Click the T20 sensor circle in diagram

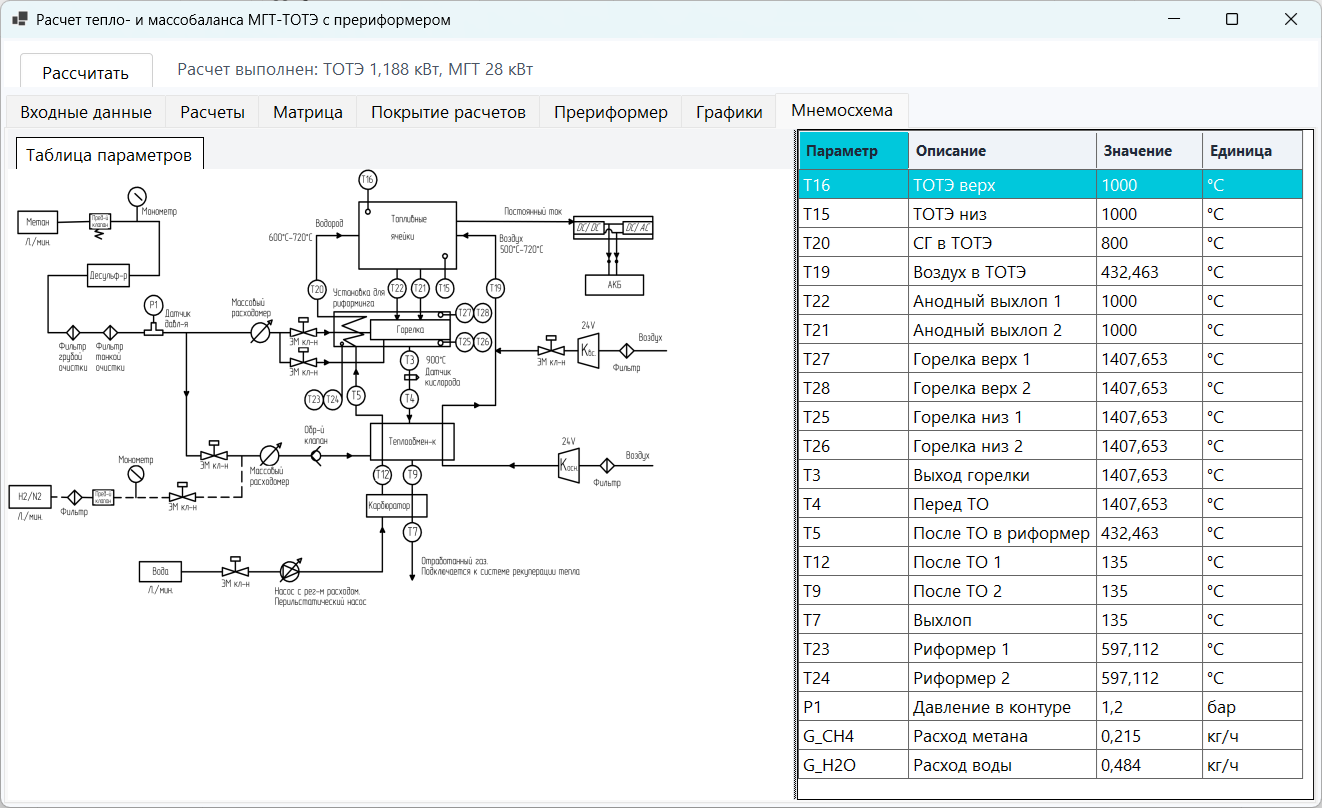click(316, 289)
